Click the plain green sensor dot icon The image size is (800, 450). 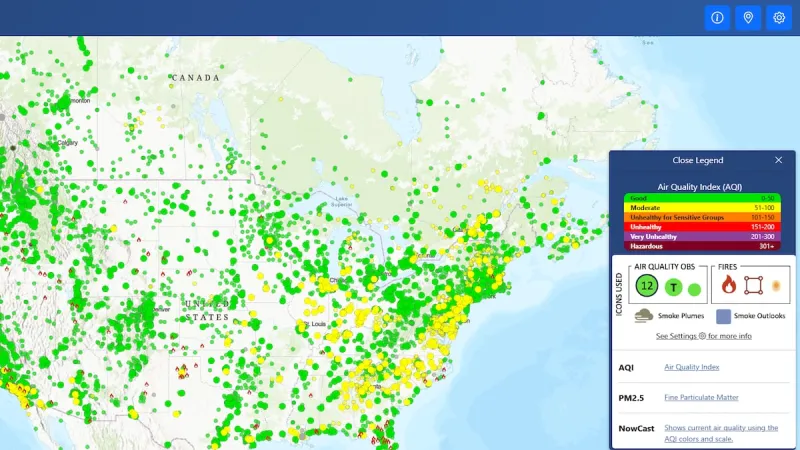[694, 290]
